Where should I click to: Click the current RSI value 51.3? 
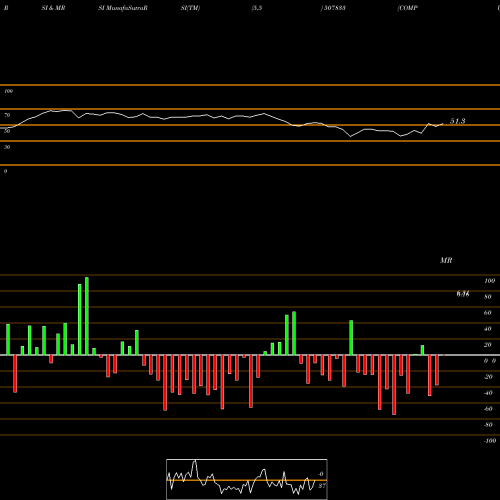click(x=458, y=121)
